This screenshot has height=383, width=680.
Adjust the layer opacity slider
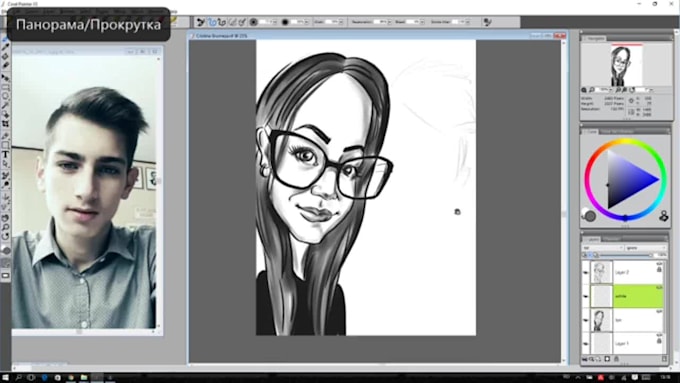(627, 255)
